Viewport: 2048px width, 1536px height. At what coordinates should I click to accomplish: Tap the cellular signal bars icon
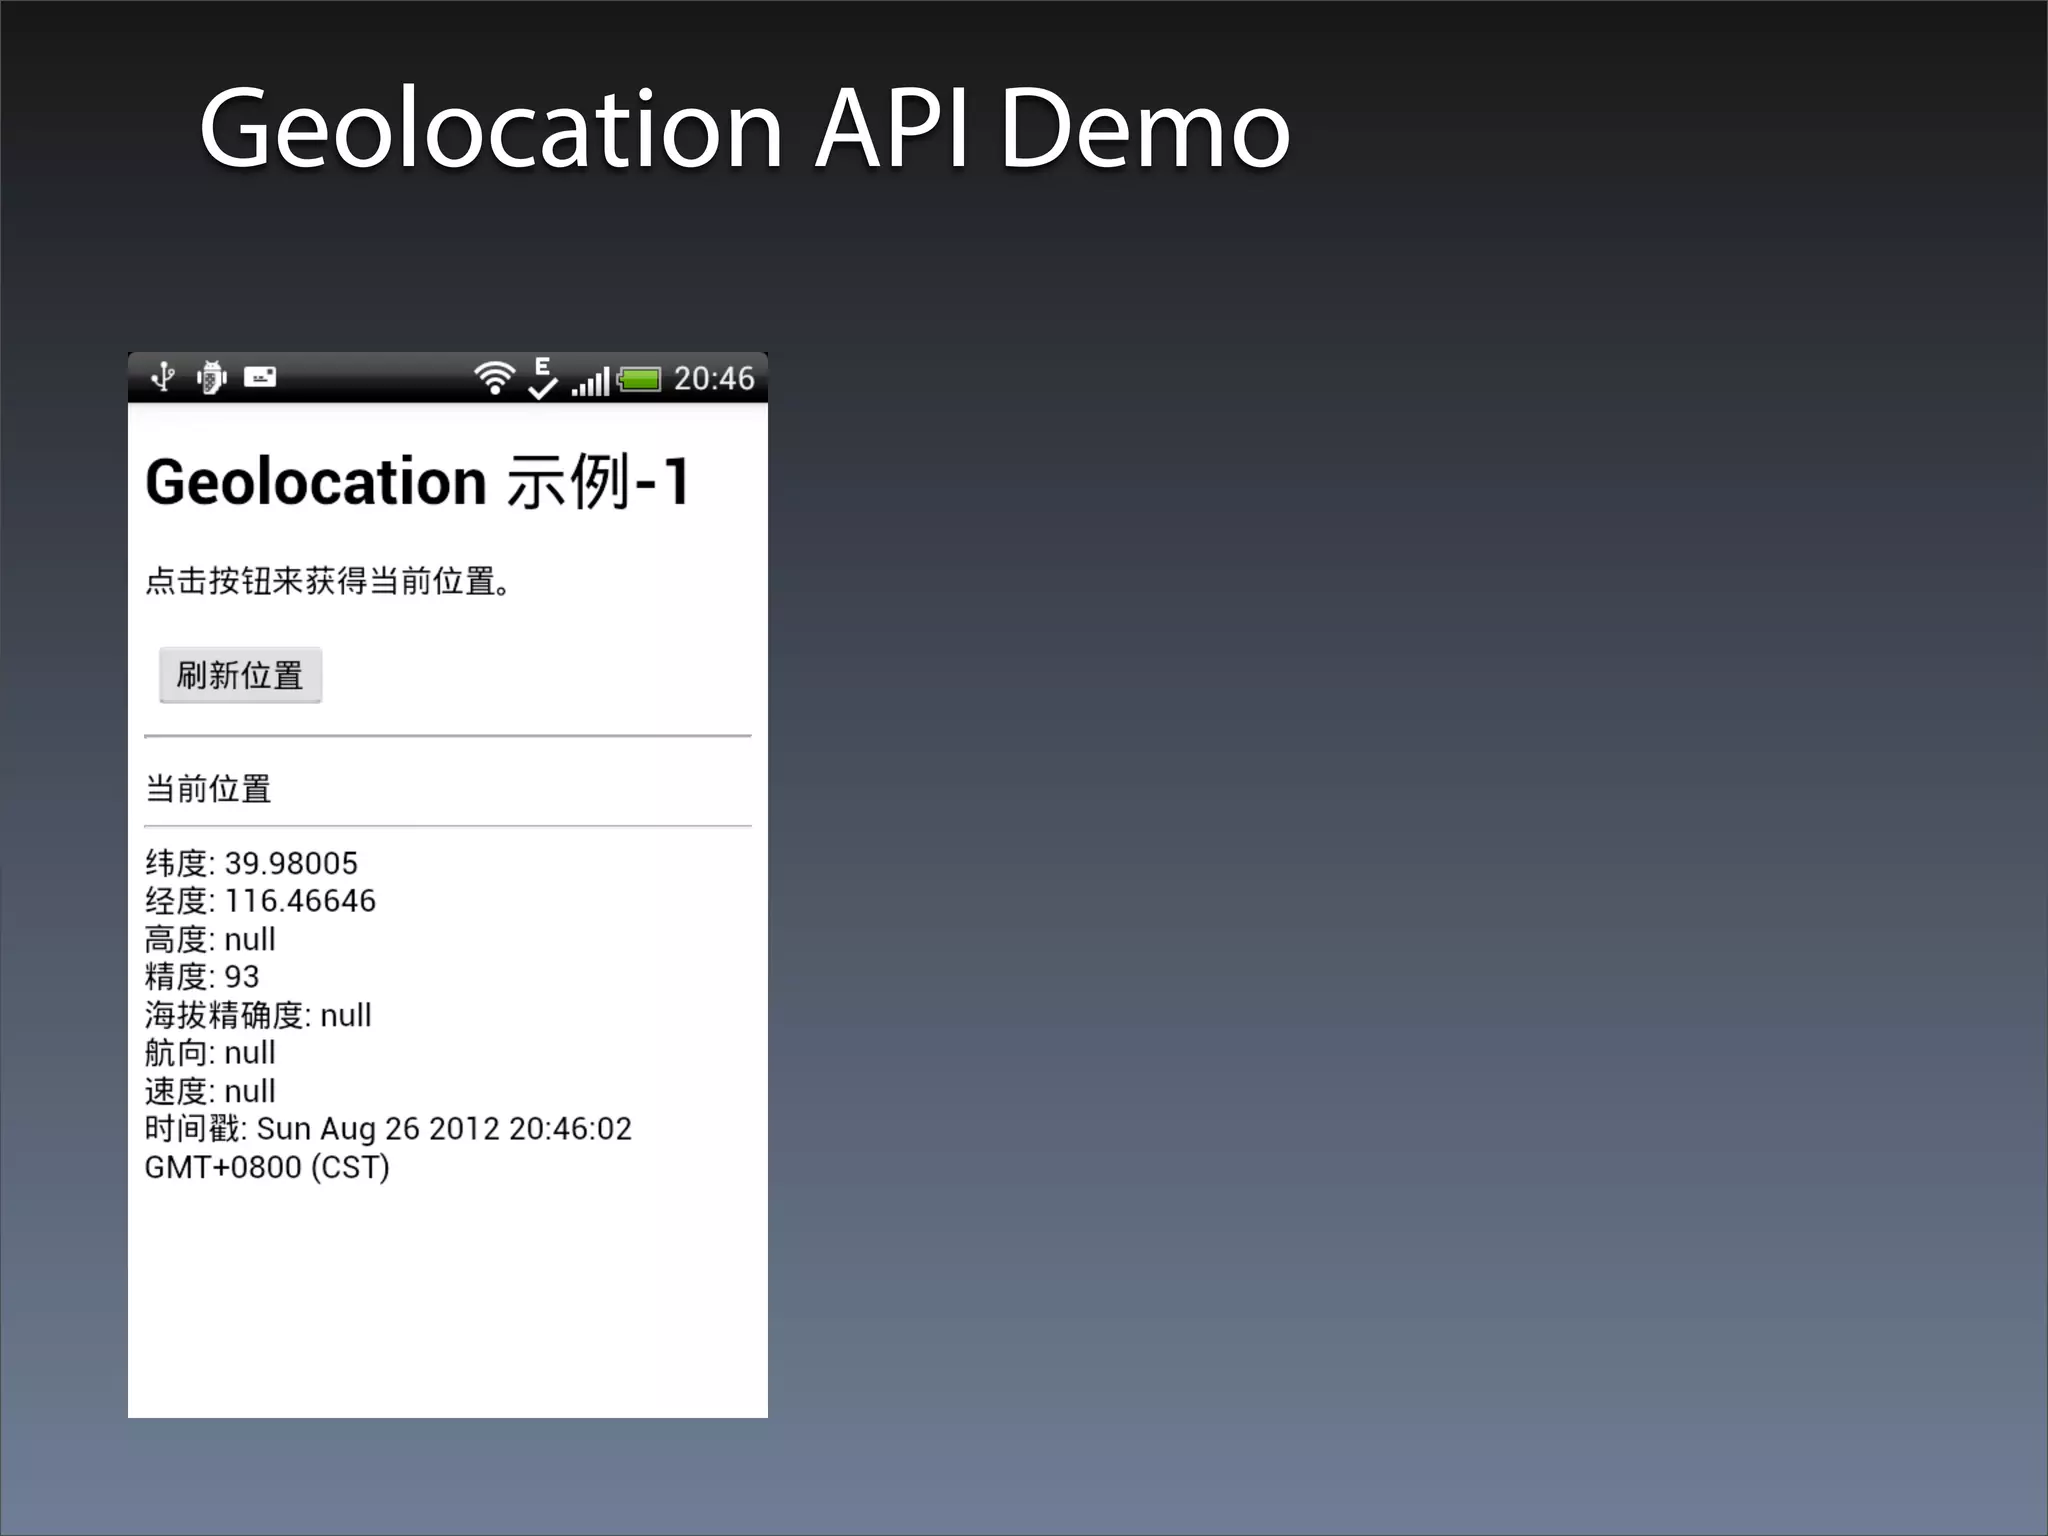pyautogui.click(x=590, y=381)
